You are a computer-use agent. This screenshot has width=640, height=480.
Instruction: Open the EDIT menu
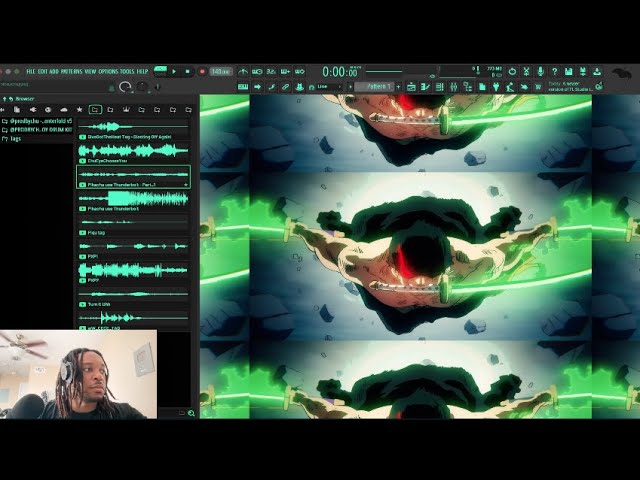(42, 71)
